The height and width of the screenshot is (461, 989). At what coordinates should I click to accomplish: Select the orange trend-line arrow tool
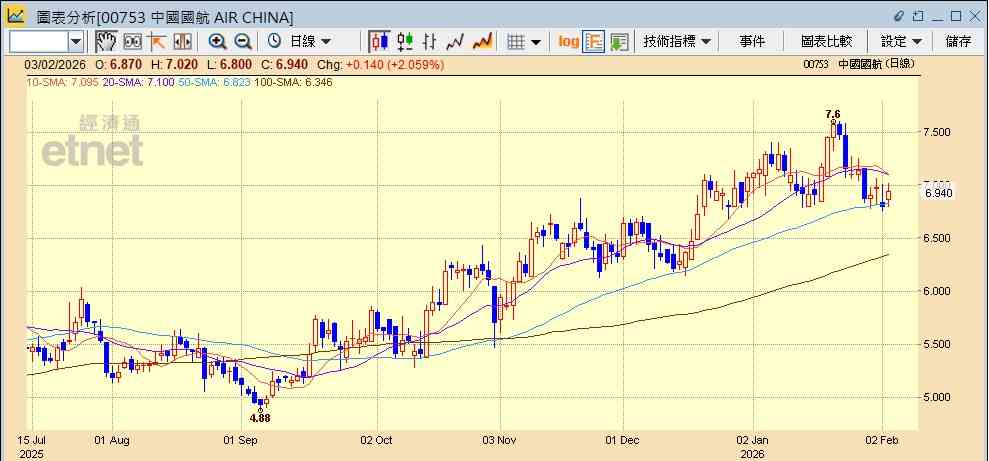point(156,42)
